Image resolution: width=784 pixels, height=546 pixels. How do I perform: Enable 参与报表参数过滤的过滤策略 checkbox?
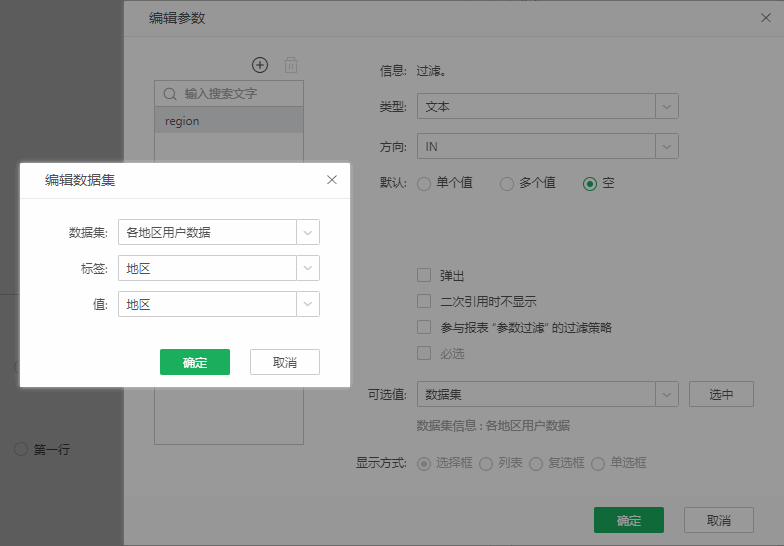pos(424,327)
